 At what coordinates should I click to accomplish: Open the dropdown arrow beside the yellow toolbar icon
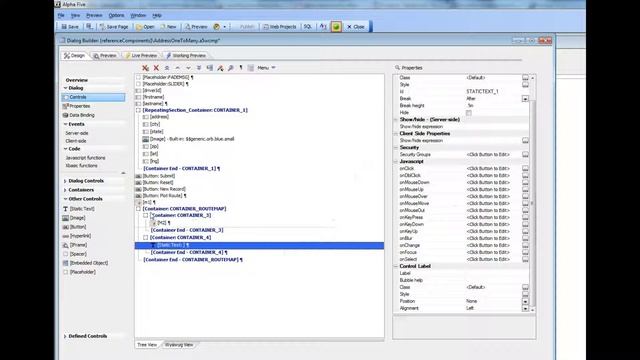point(224,27)
